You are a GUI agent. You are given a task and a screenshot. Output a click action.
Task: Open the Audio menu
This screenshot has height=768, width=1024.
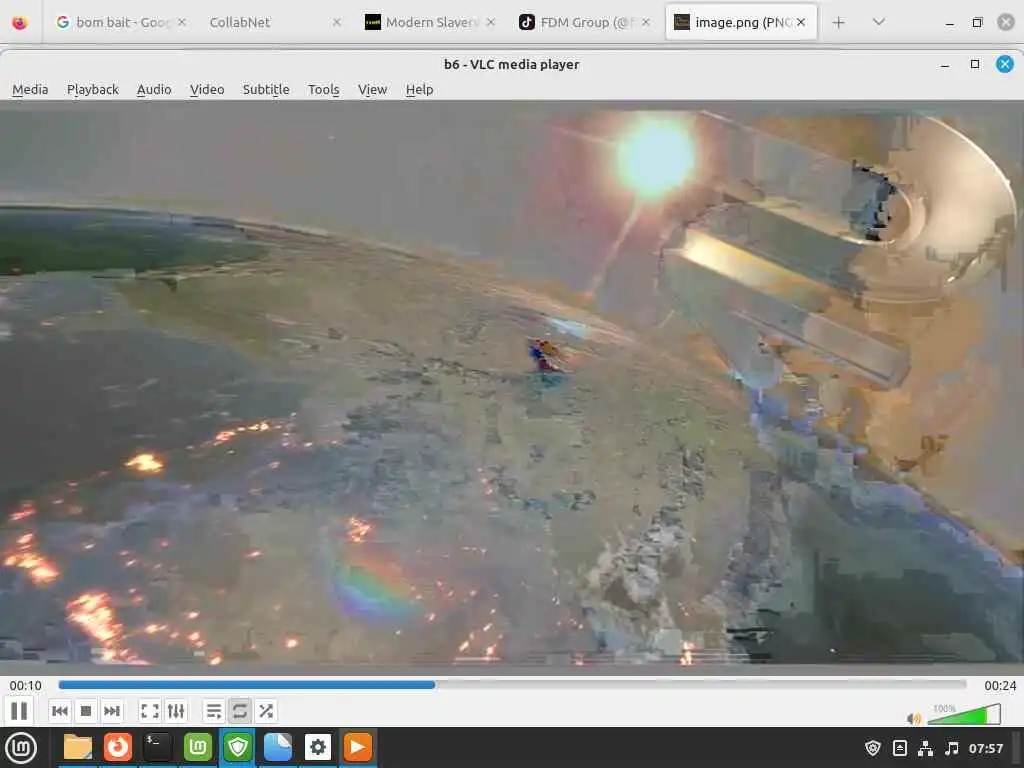pos(154,89)
